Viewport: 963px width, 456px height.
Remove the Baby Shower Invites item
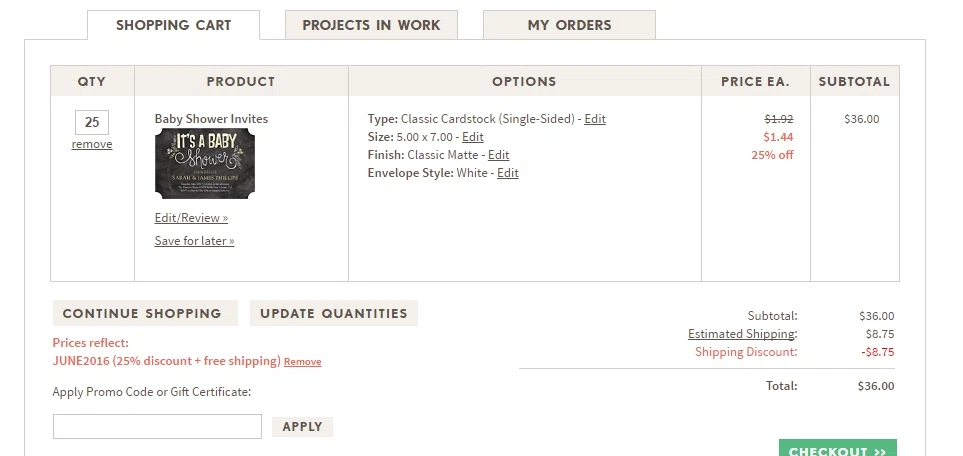(92, 144)
